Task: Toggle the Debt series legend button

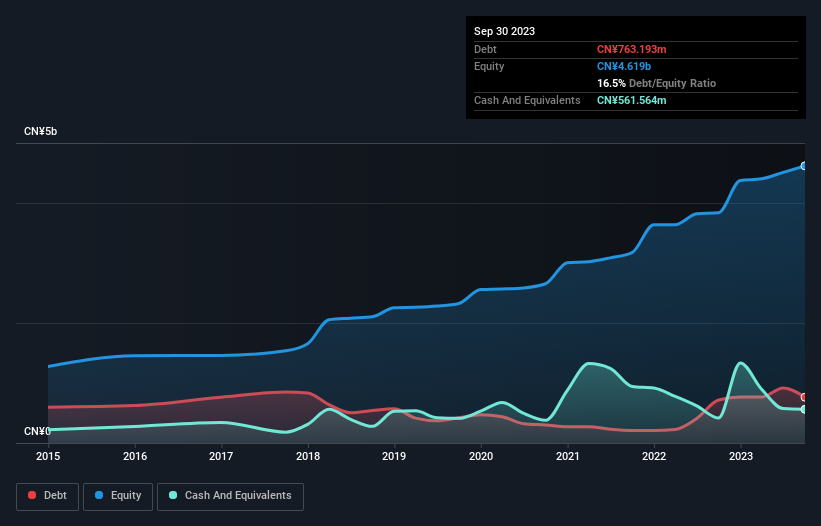Action: (x=48, y=496)
